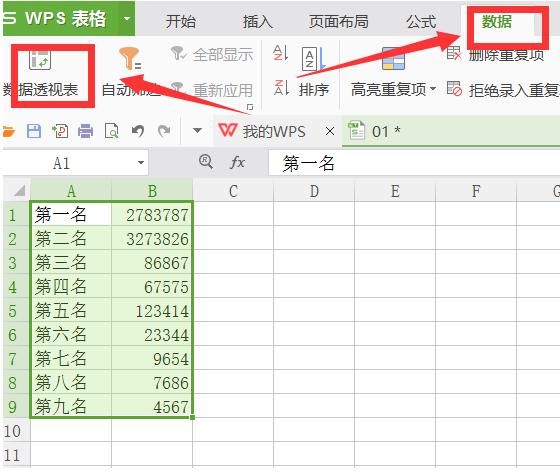Select column F header
560x472 pixels.
point(476,191)
